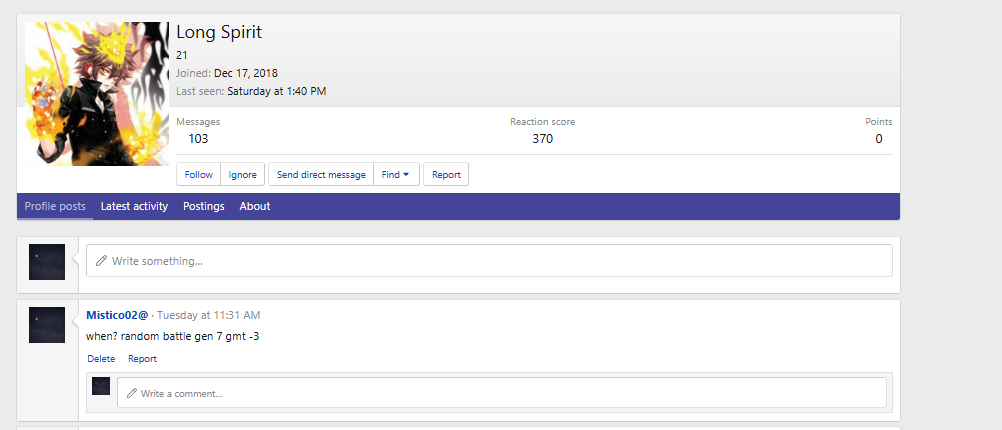Open Mistico02@ profile link
Screen dimensions: 1002x430
pyautogui.click(x=117, y=315)
